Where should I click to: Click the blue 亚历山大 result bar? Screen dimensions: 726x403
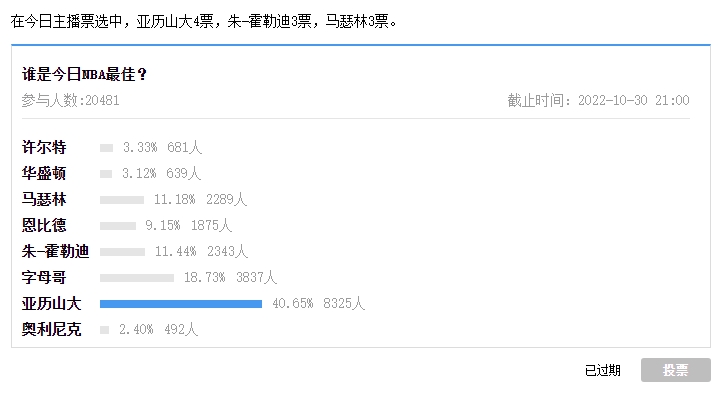181,304
